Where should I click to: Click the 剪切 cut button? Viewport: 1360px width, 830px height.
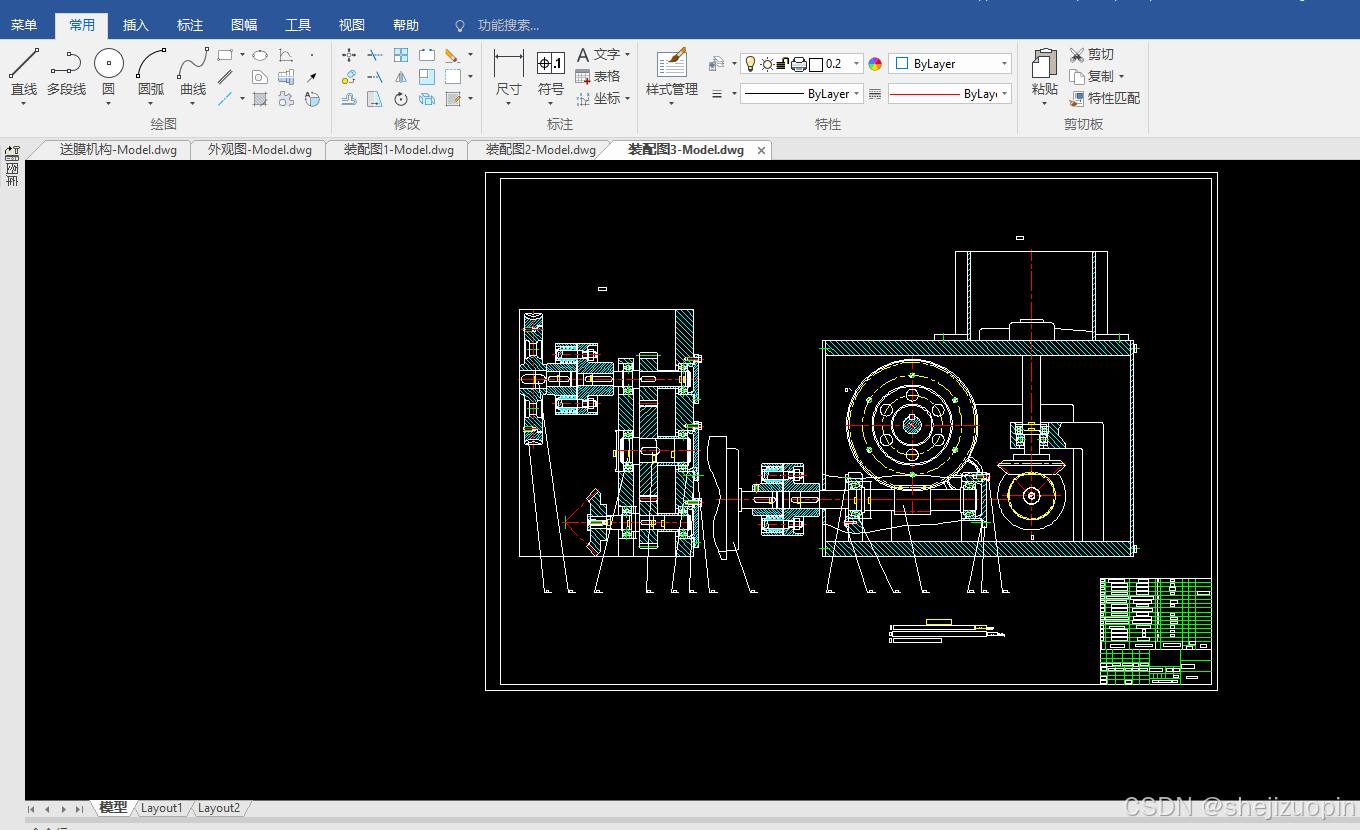1092,54
